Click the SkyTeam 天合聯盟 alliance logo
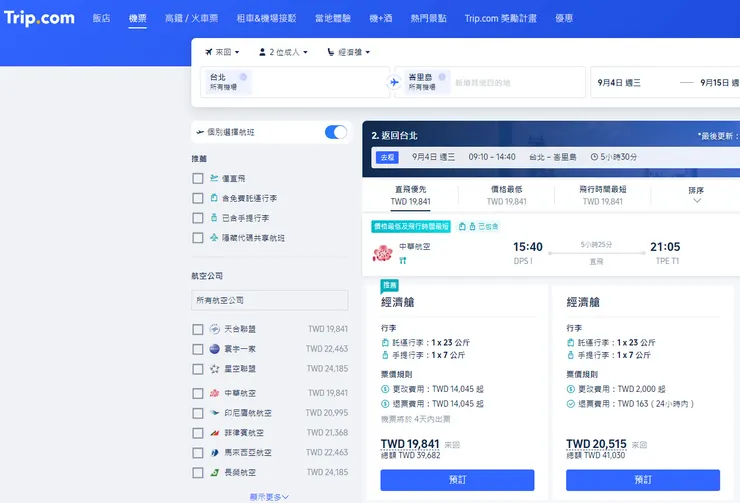Viewport: 740px width, 503px height. pos(214,329)
